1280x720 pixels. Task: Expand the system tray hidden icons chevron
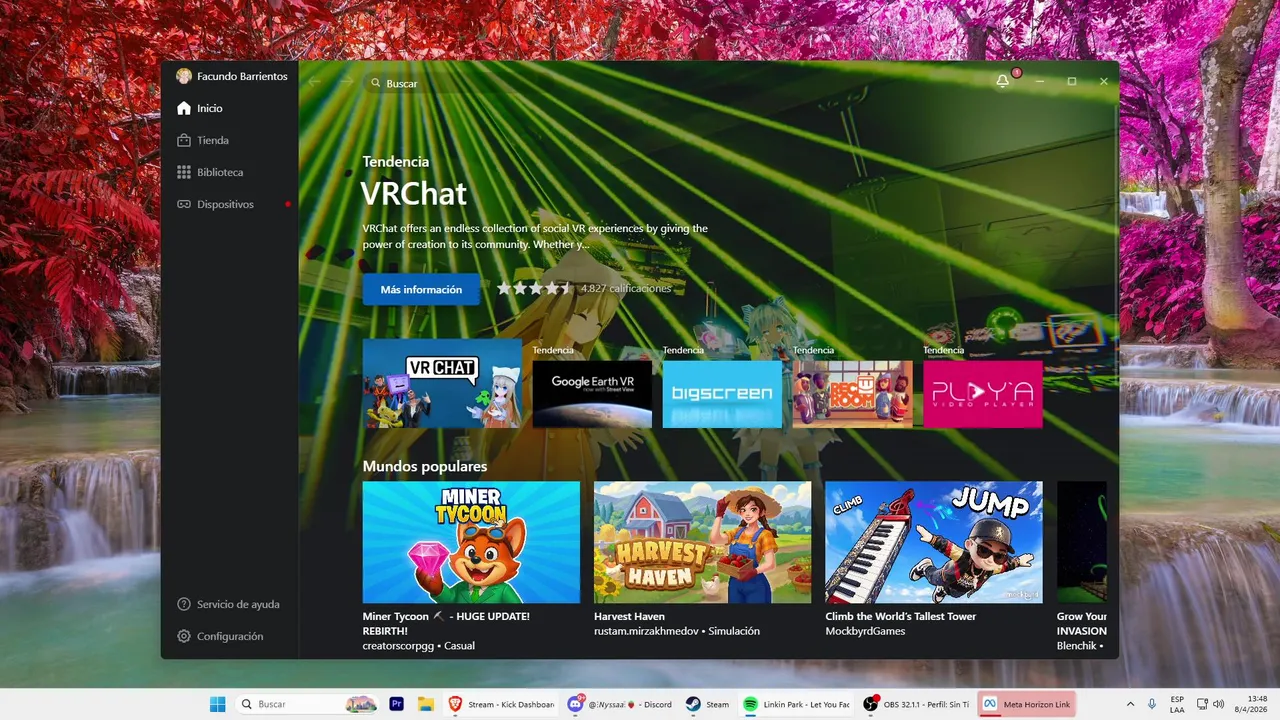tap(1130, 704)
